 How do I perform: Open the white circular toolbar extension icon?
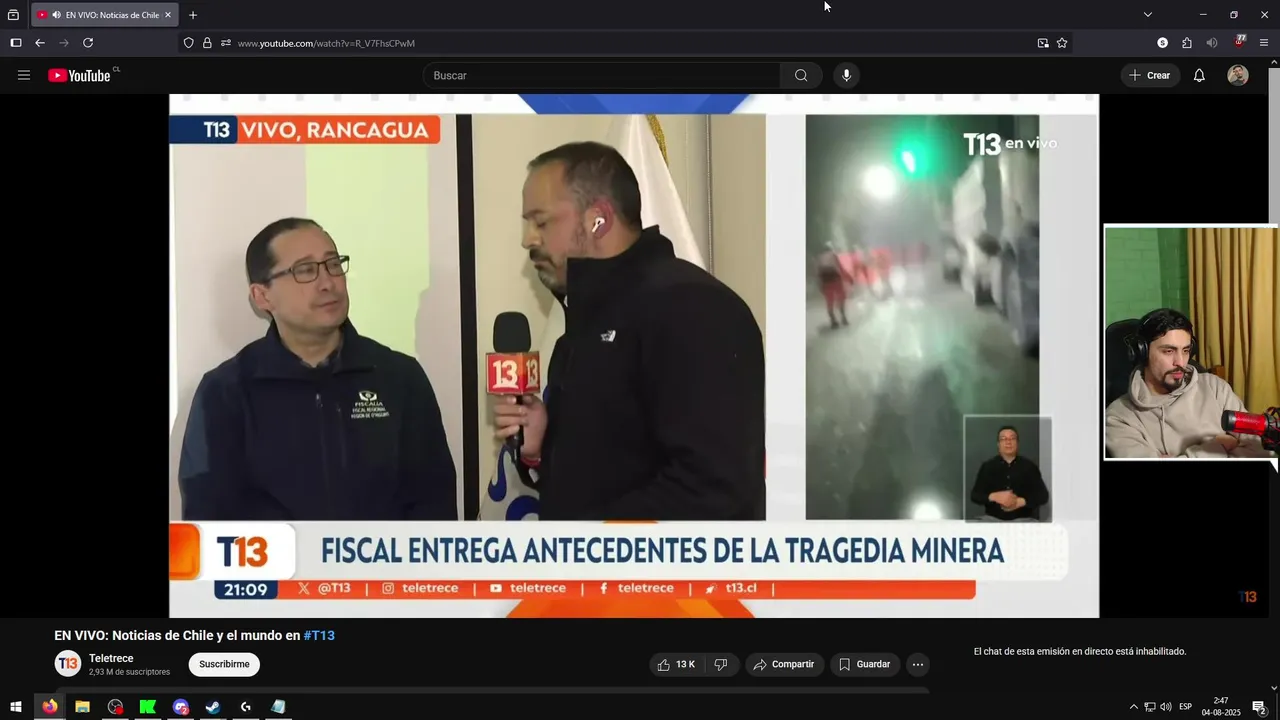tap(1162, 43)
